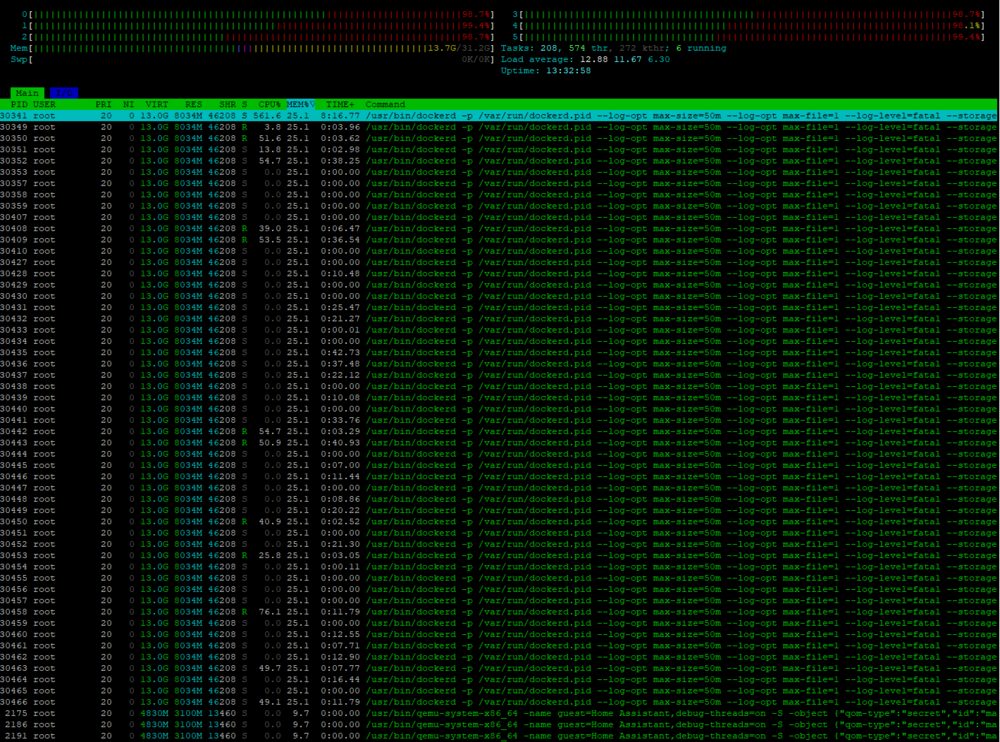The image size is (1000, 742).
Task: Select process row with PID 30349
Action: pyautogui.click(x=499, y=128)
